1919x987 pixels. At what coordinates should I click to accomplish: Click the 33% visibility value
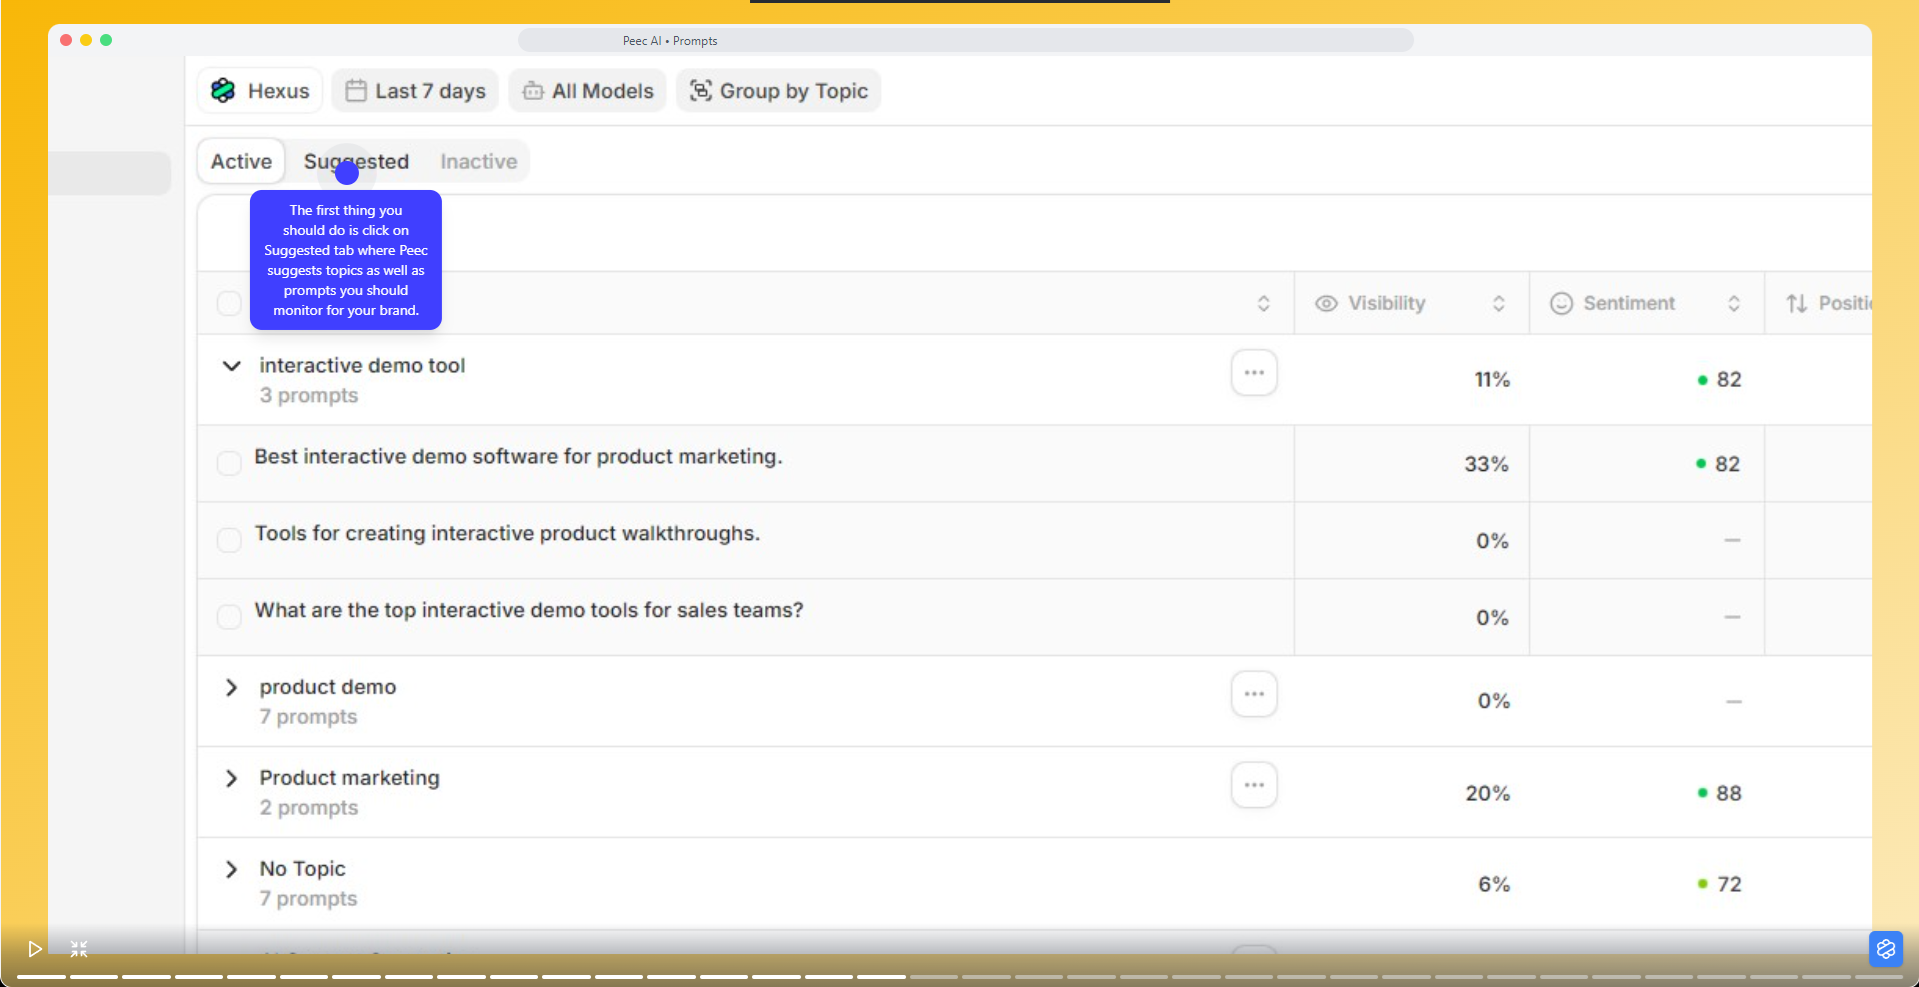click(1486, 464)
